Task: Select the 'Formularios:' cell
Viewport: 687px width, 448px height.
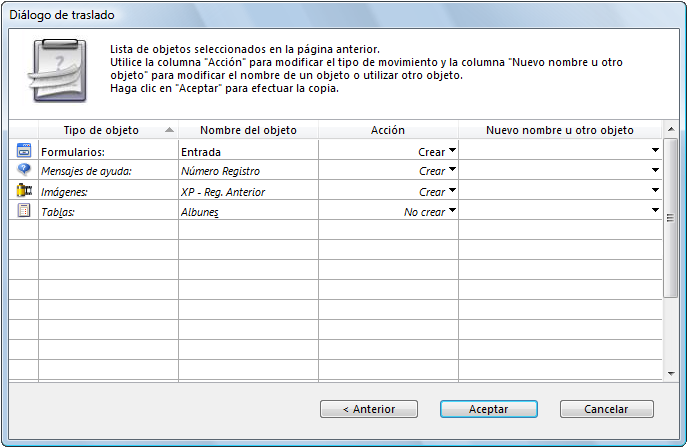Action: click(x=108, y=152)
